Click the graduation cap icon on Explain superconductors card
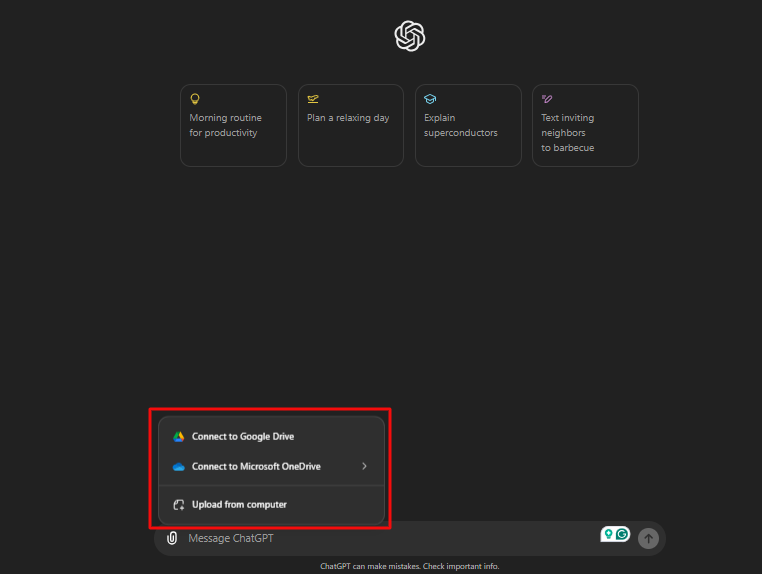 click(430, 99)
